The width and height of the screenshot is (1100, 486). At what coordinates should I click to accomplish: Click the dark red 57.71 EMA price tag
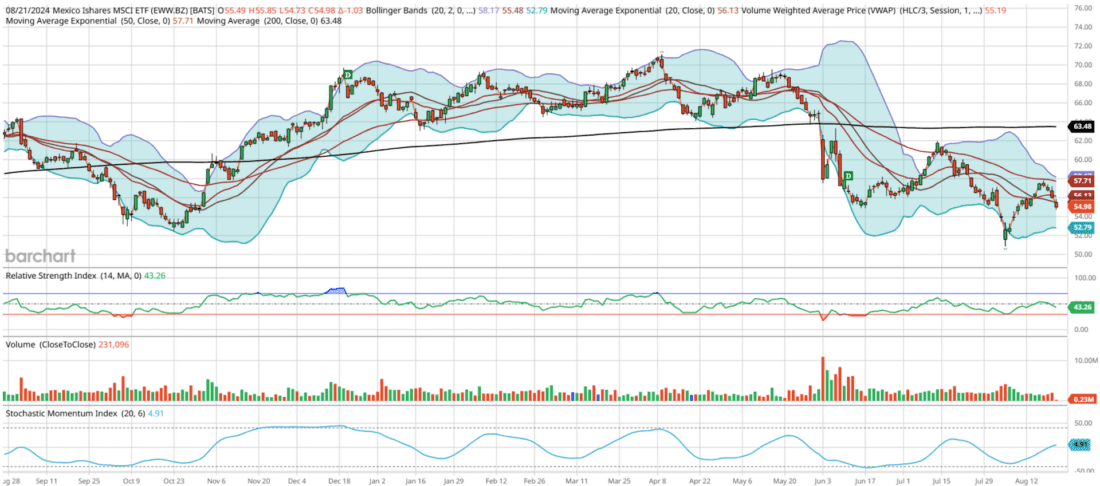pos(1081,181)
